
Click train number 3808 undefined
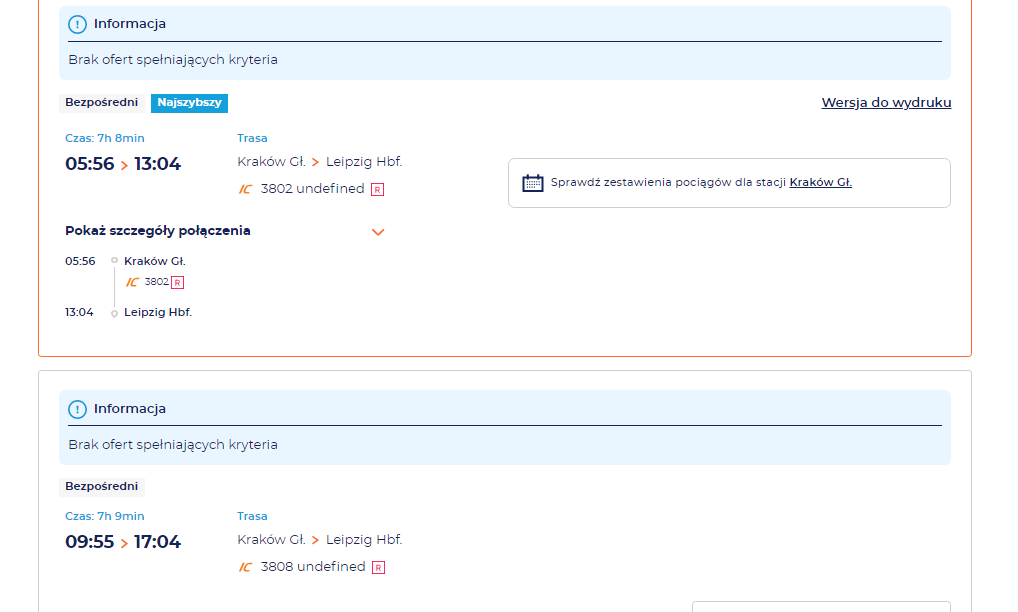(313, 567)
